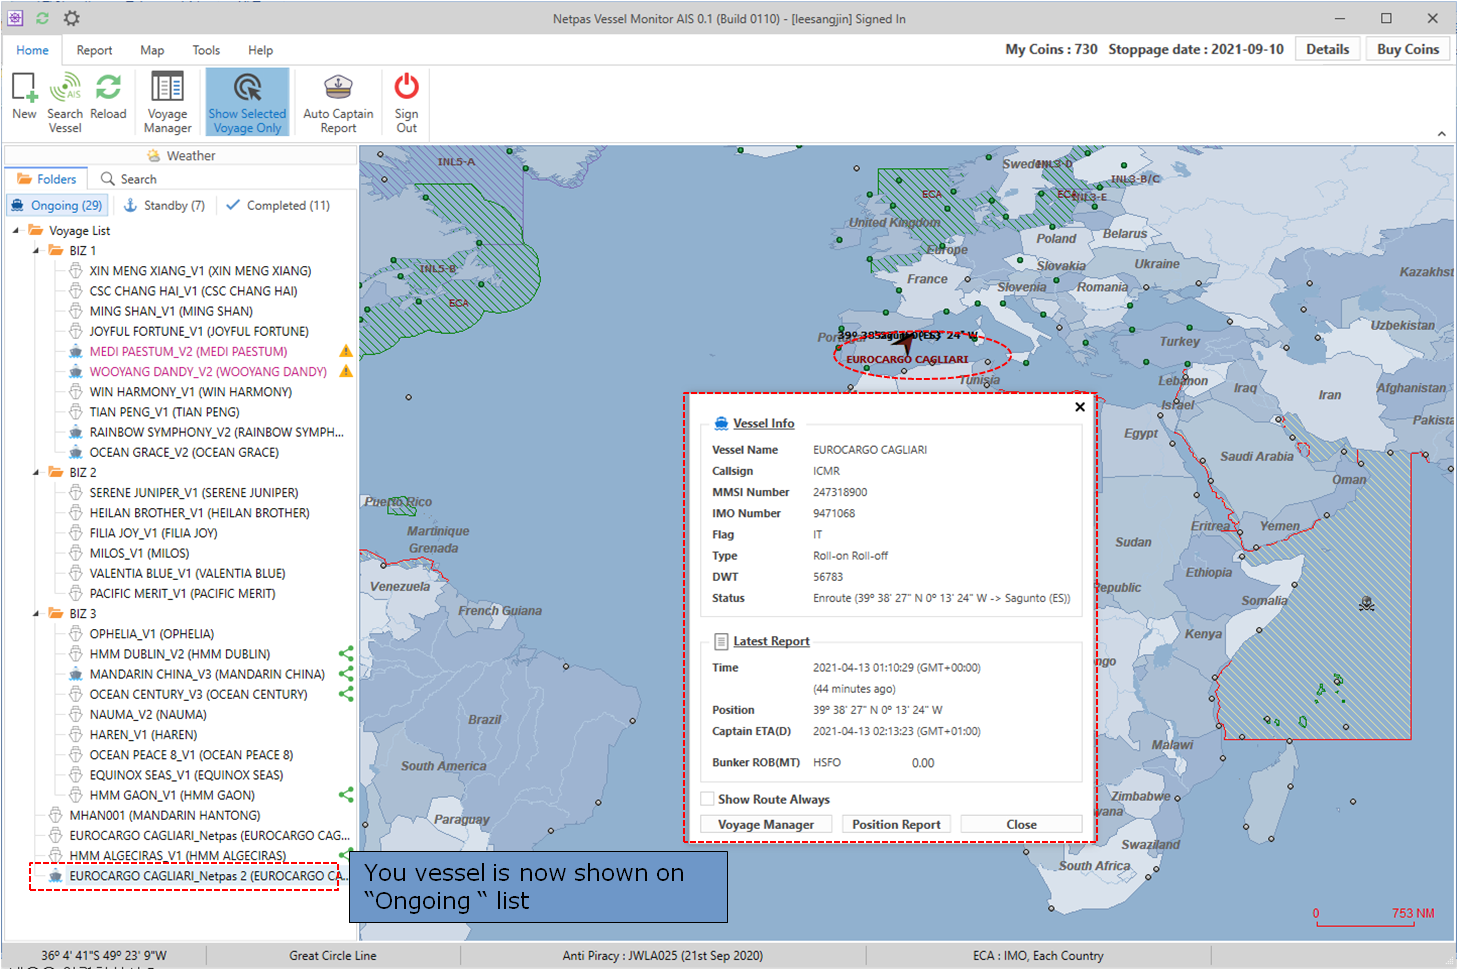Screen dimensions: 1458x970
Task: Switch to the Folders tab
Action: [47, 179]
